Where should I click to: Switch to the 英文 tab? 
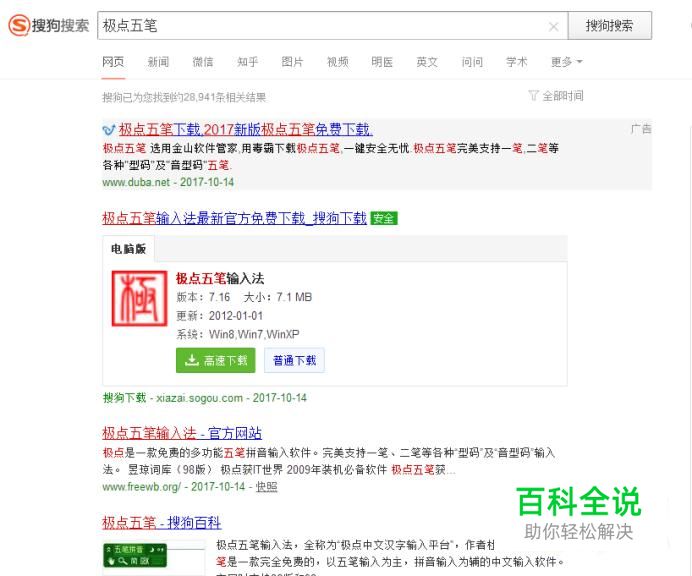click(427, 62)
